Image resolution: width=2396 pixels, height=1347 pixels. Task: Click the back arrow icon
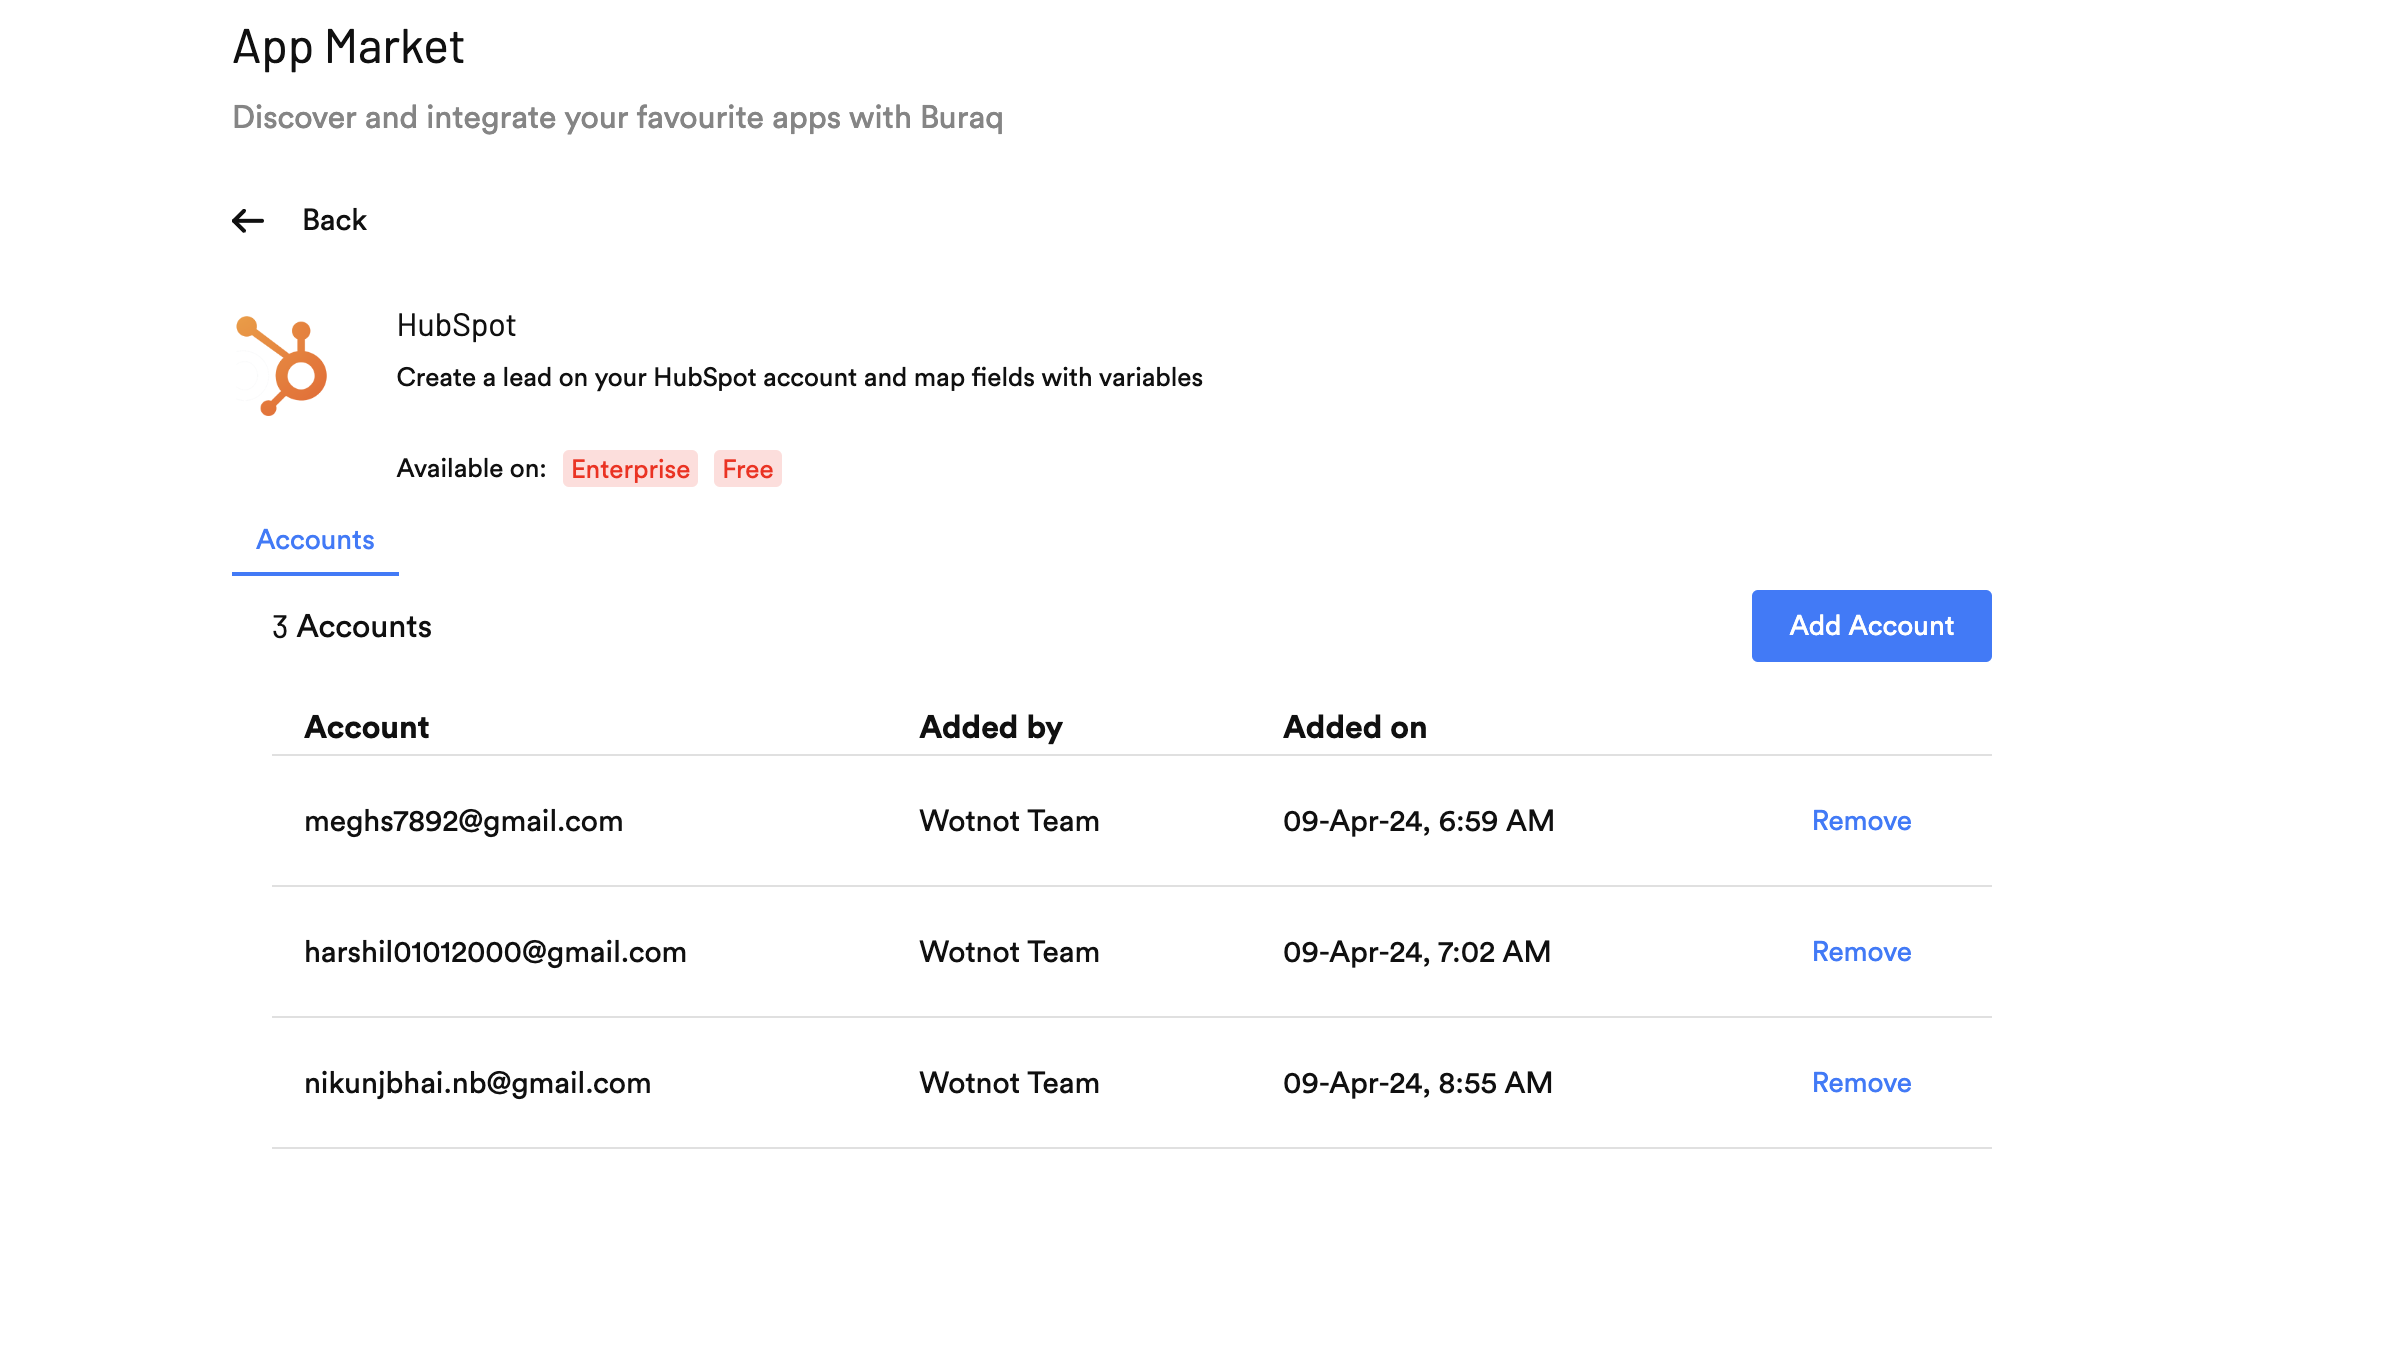coord(248,220)
